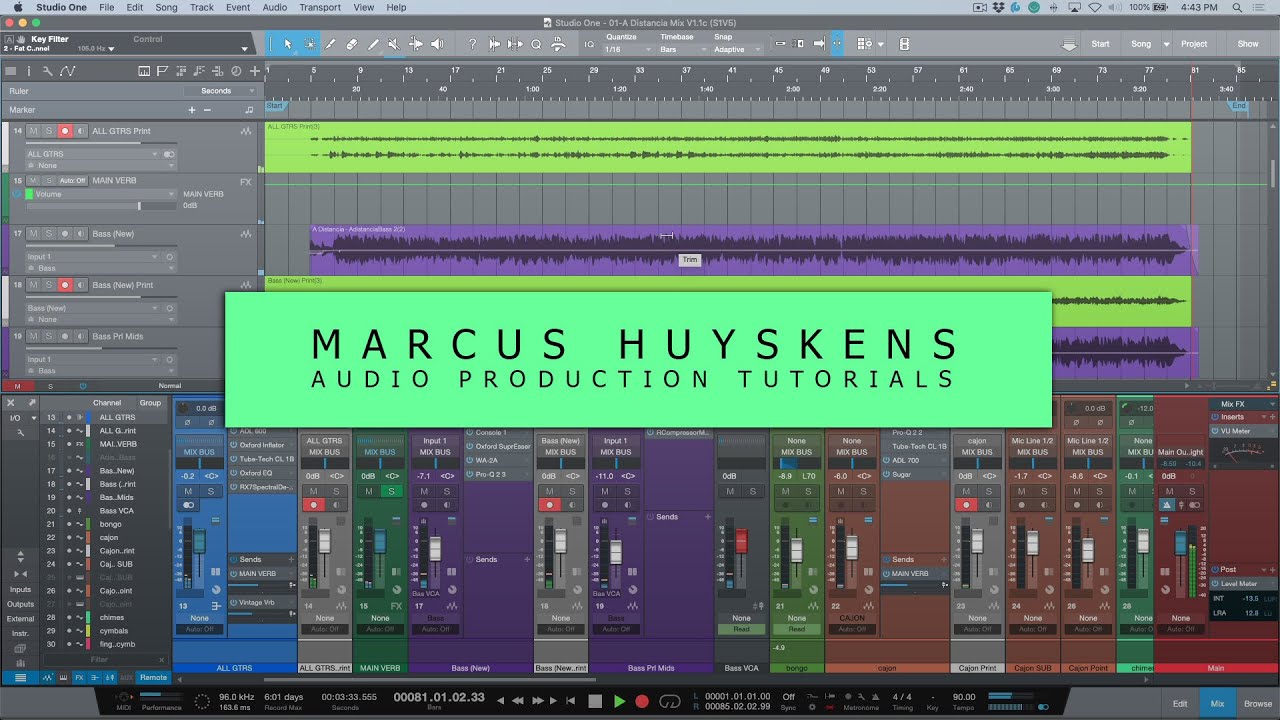Viewport: 1280px width, 720px height.
Task: Add a marker with the plus button
Action: 192,110
